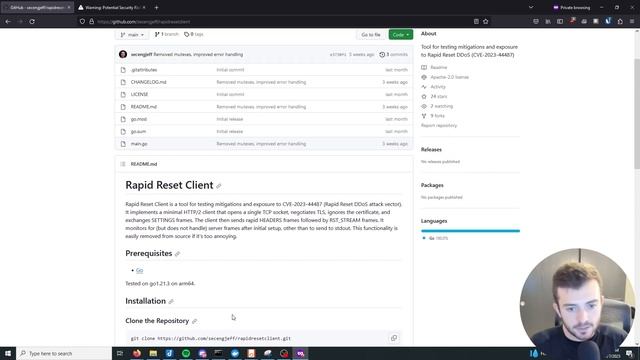The width and height of the screenshot is (640, 360).
Task: Click the blue Languages bar
Action: click(x=470, y=231)
